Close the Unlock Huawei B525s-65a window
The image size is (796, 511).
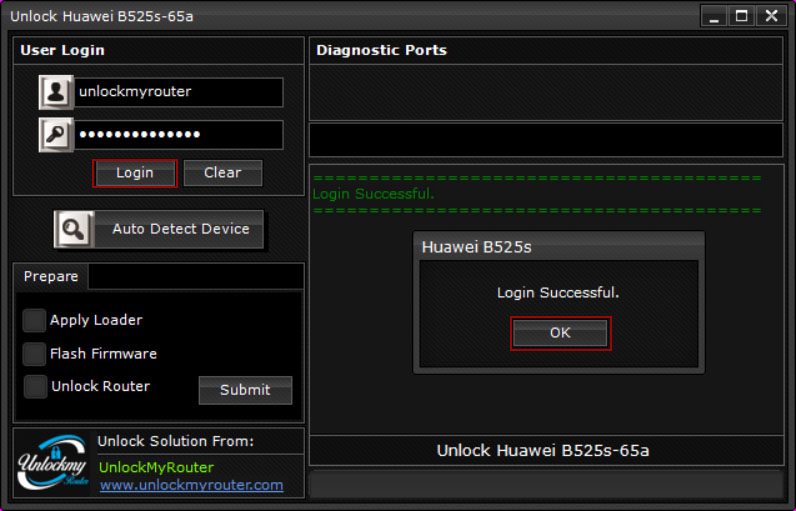click(770, 16)
